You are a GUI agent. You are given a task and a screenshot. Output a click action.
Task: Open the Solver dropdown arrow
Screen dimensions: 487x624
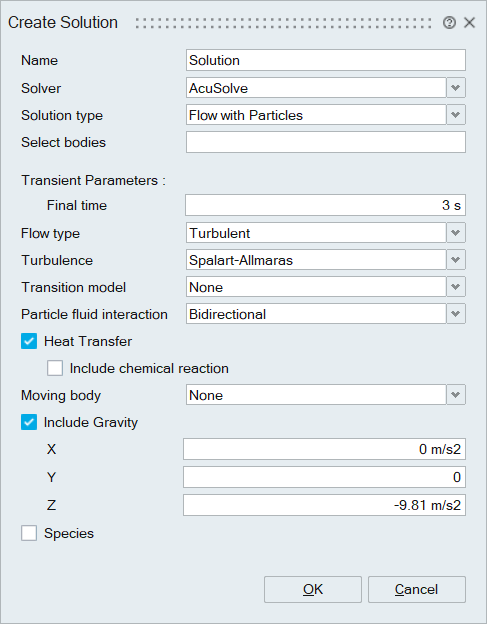pyautogui.click(x=456, y=88)
